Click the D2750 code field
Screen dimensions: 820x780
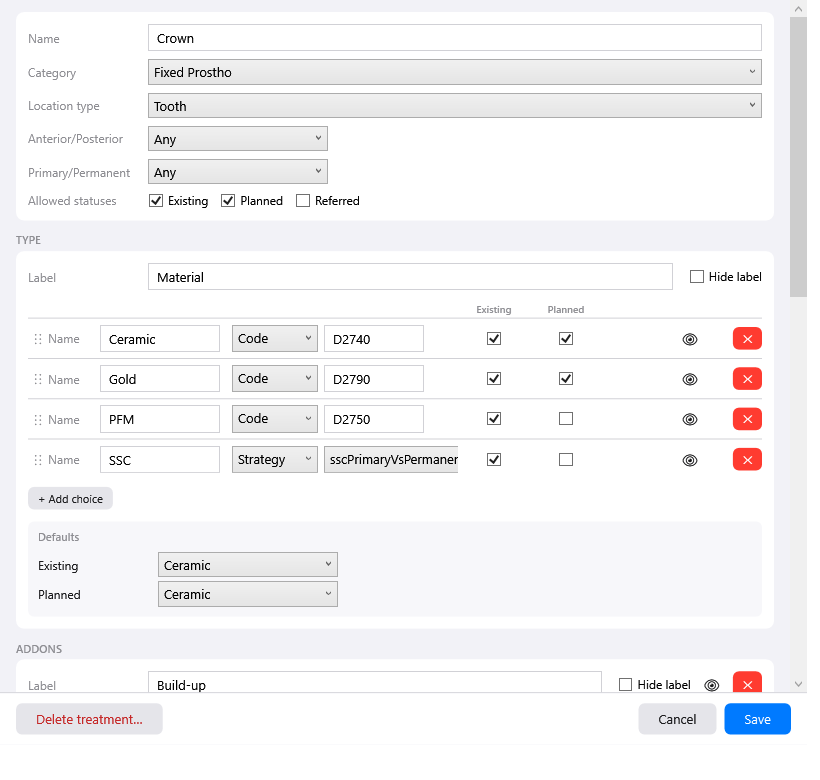(x=374, y=419)
